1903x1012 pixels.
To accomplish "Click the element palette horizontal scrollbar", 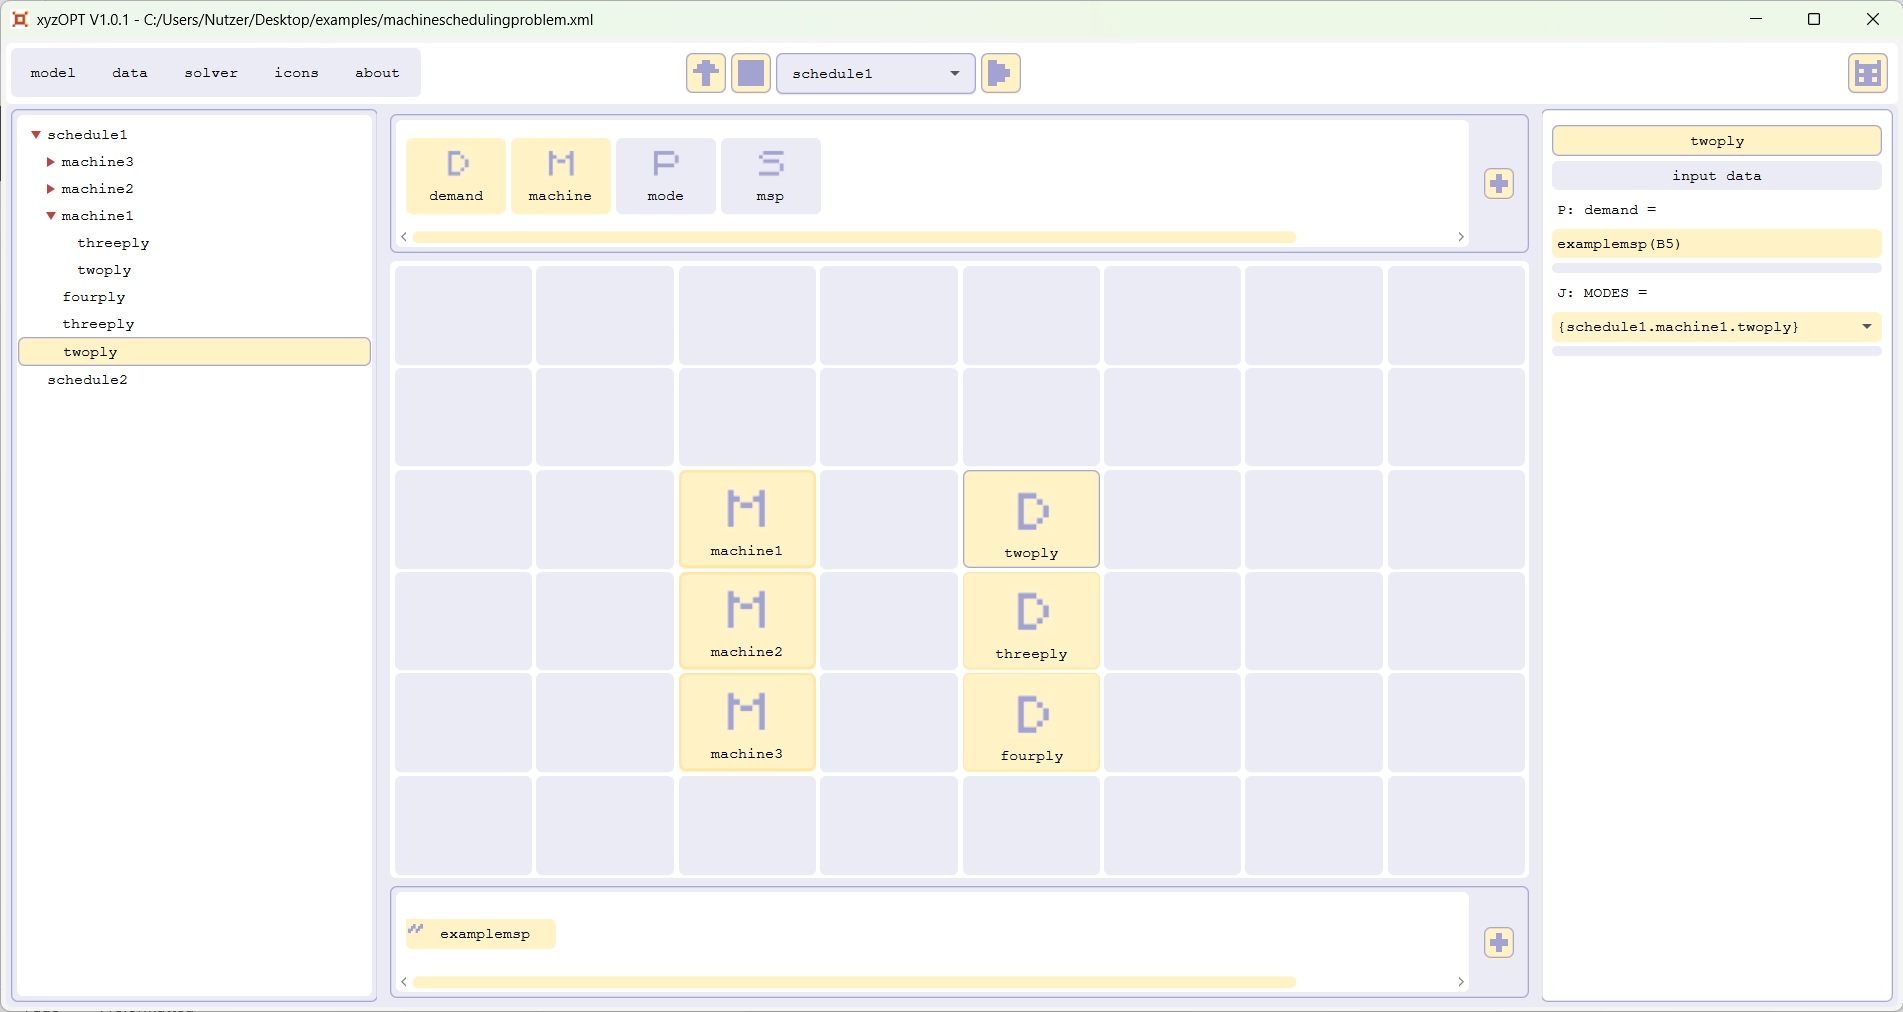I will coord(853,238).
